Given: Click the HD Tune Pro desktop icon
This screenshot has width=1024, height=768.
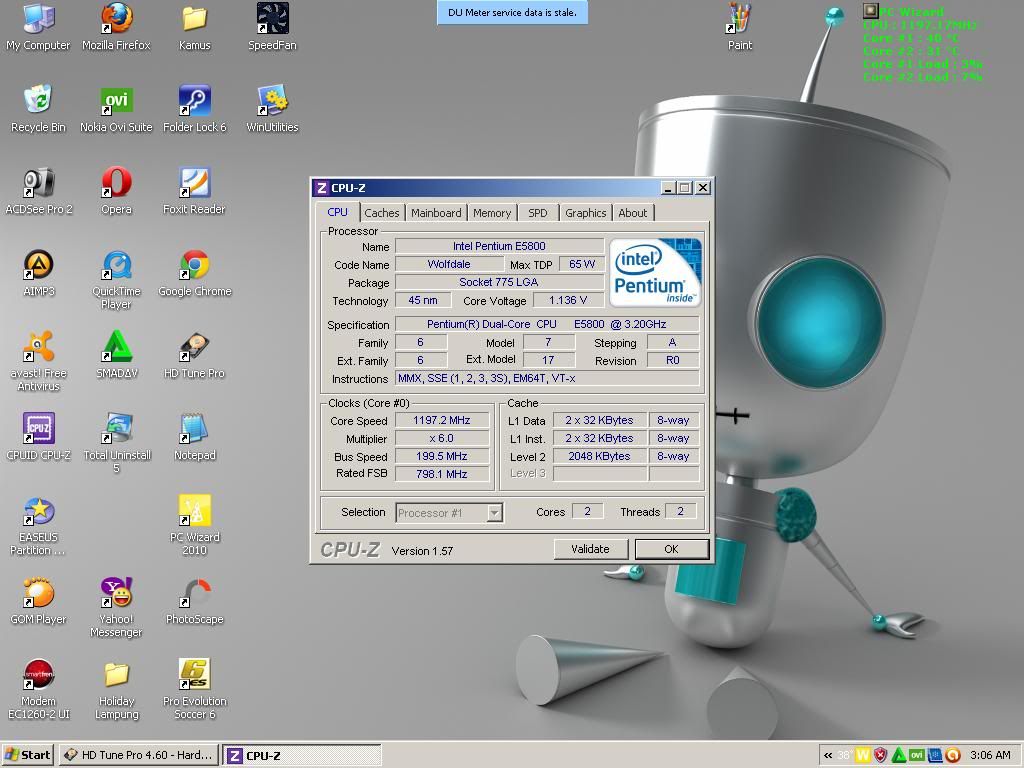Looking at the screenshot, I should 195,355.
